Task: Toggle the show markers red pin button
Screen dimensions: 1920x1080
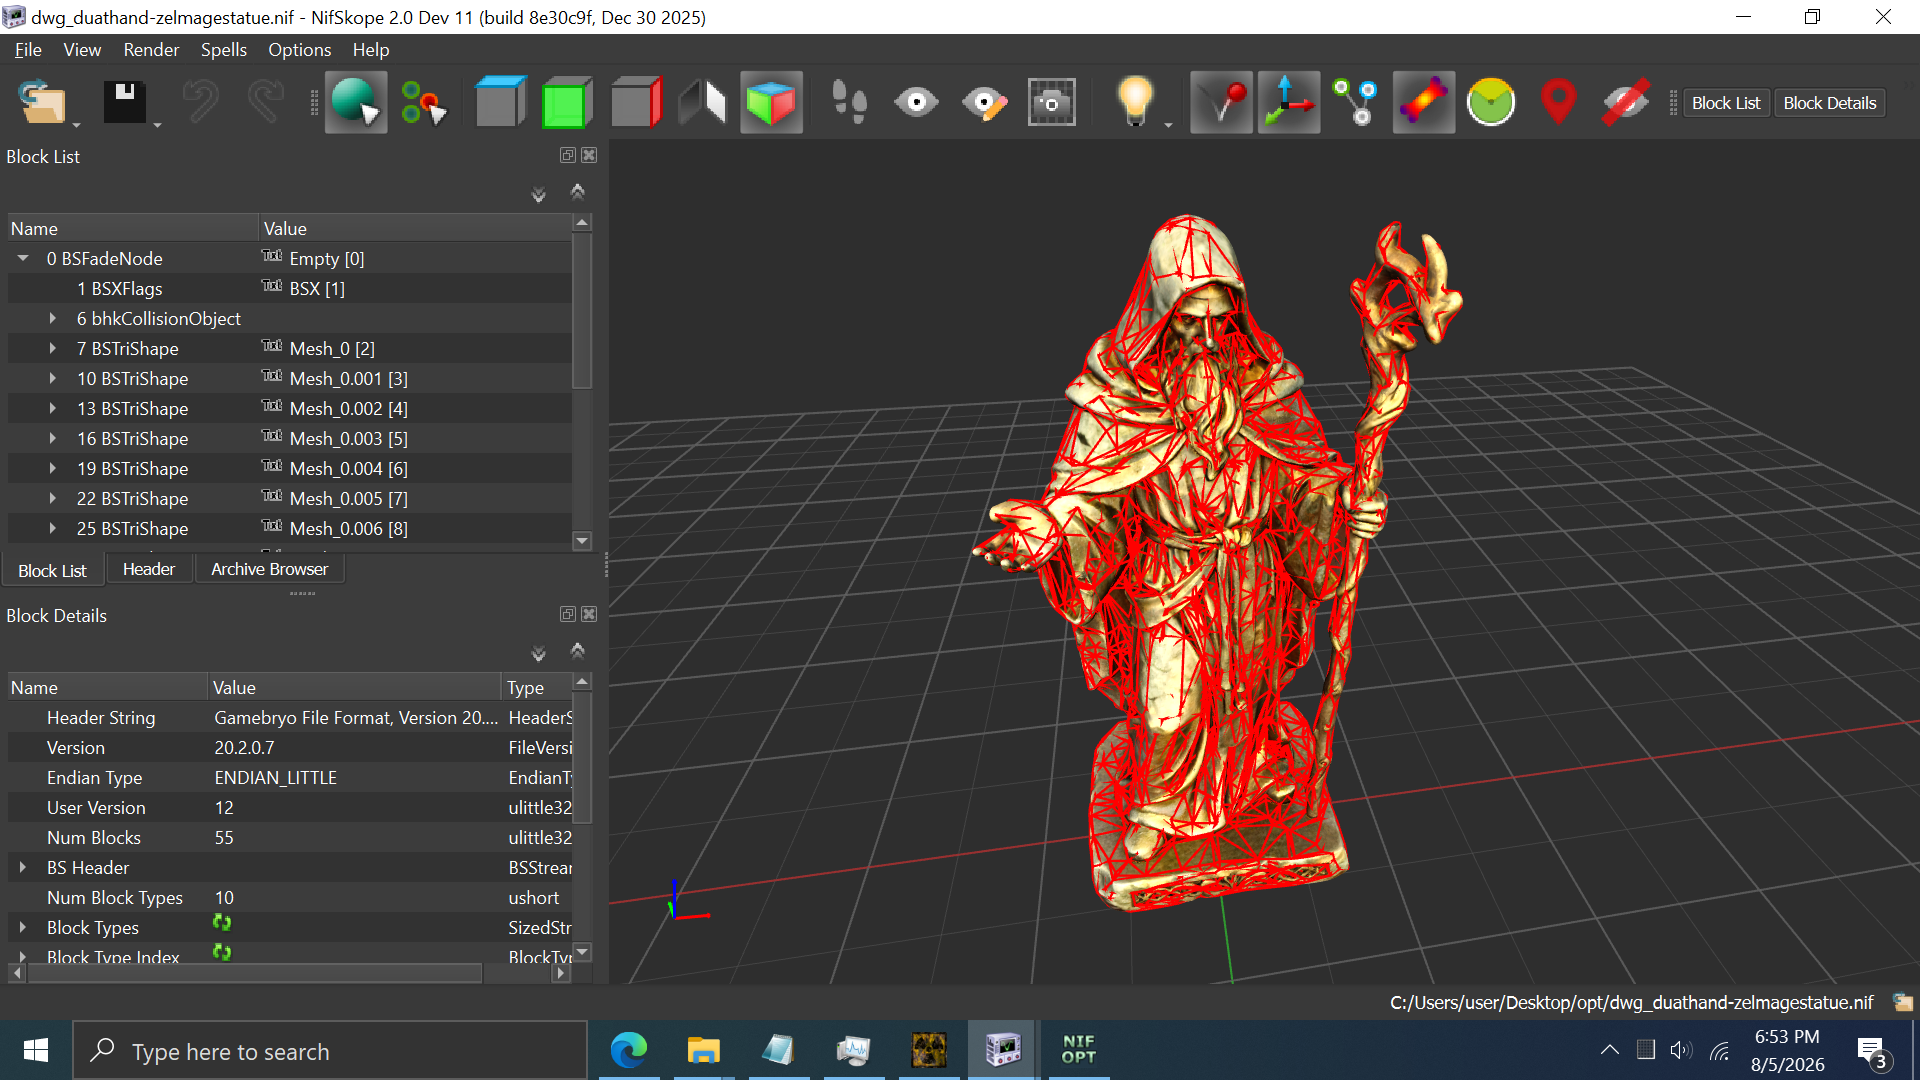Action: click(1221, 102)
